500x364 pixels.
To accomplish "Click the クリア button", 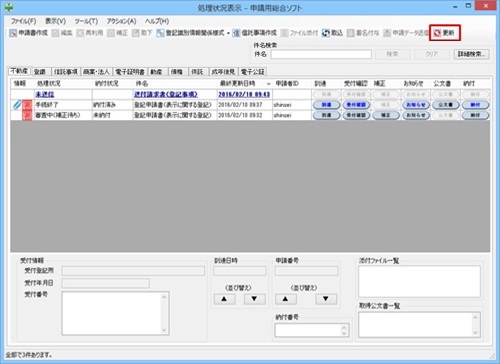I will (x=431, y=54).
